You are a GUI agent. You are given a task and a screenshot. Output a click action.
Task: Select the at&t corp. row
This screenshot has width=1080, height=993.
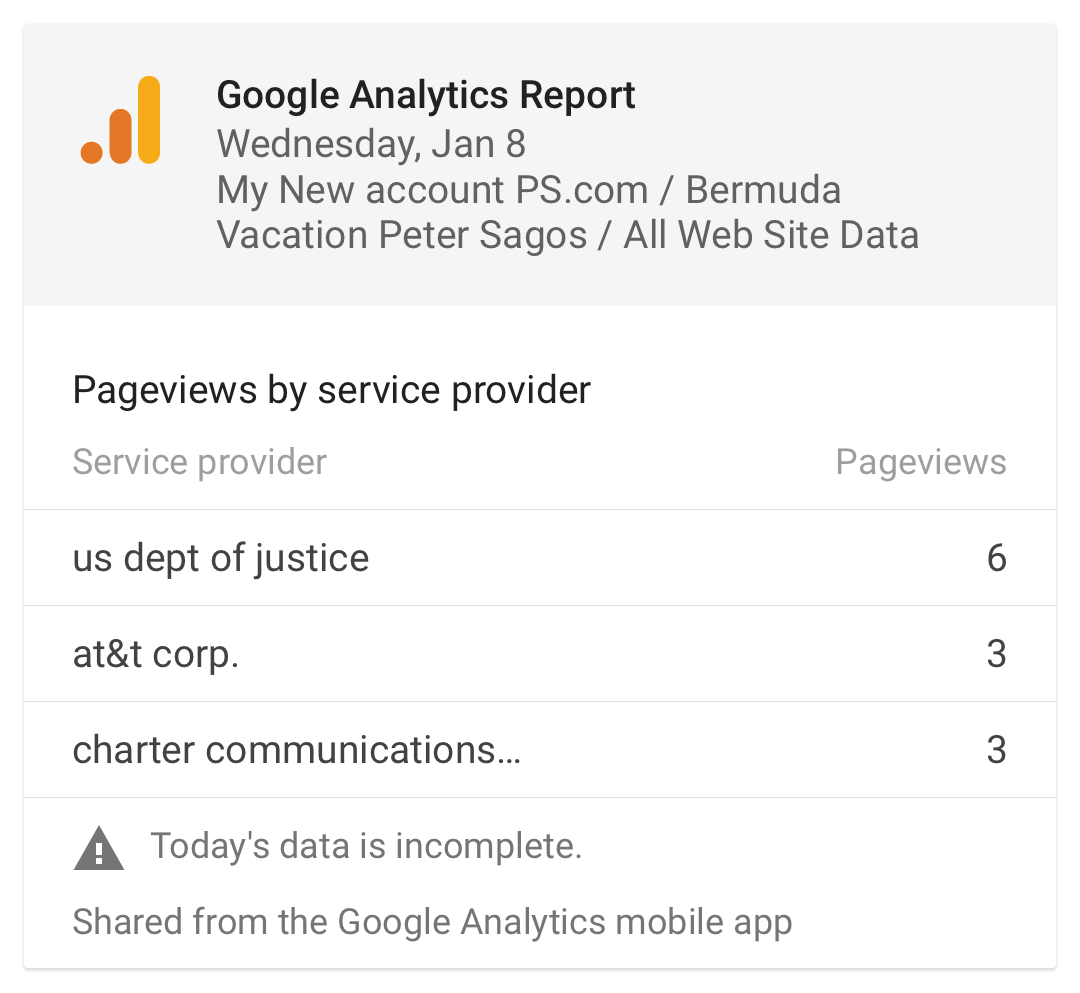click(540, 654)
